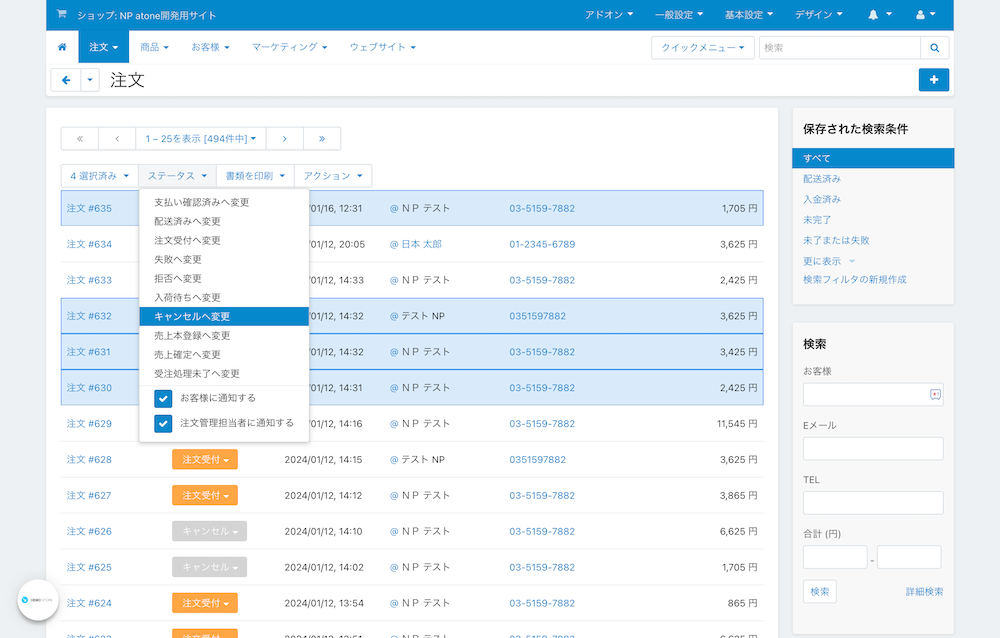The width and height of the screenshot is (1000, 638).
Task: Toggle notify order manager checkbox
Action: [x=163, y=424]
